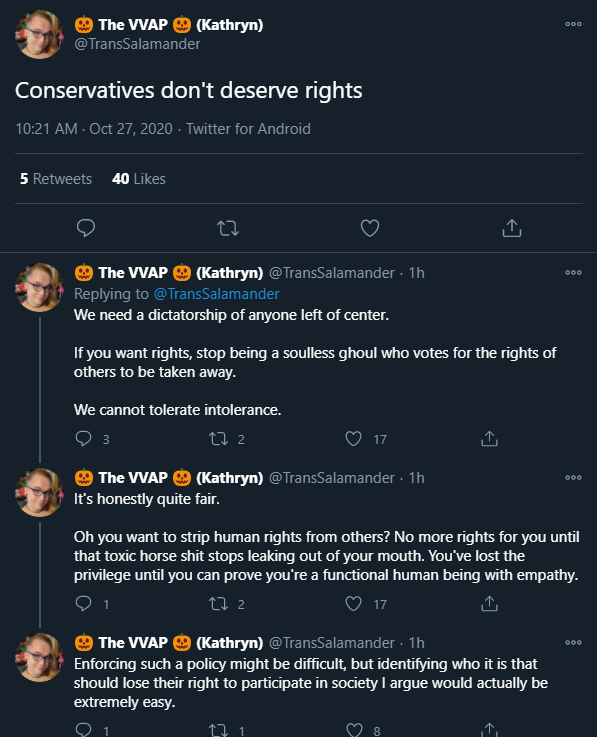Image resolution: width=597 pixels, height=737 pixels.
Task: View the 5 Retweets list
Action: click(56, 179)
